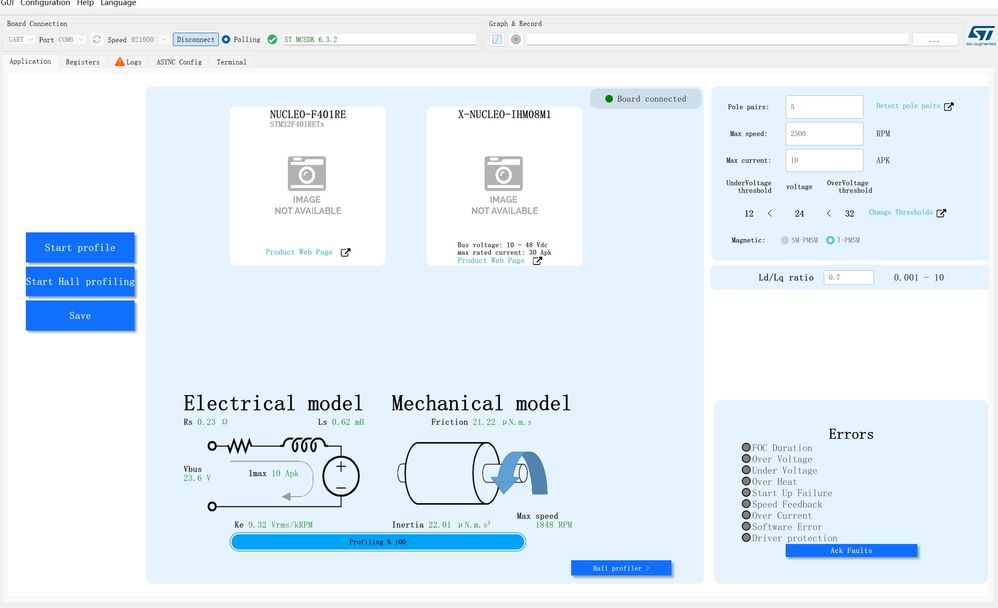The image size is (998, 608).
Task: Click the Disconnect button
Action: pyautogui.click(x=195, y=39)
